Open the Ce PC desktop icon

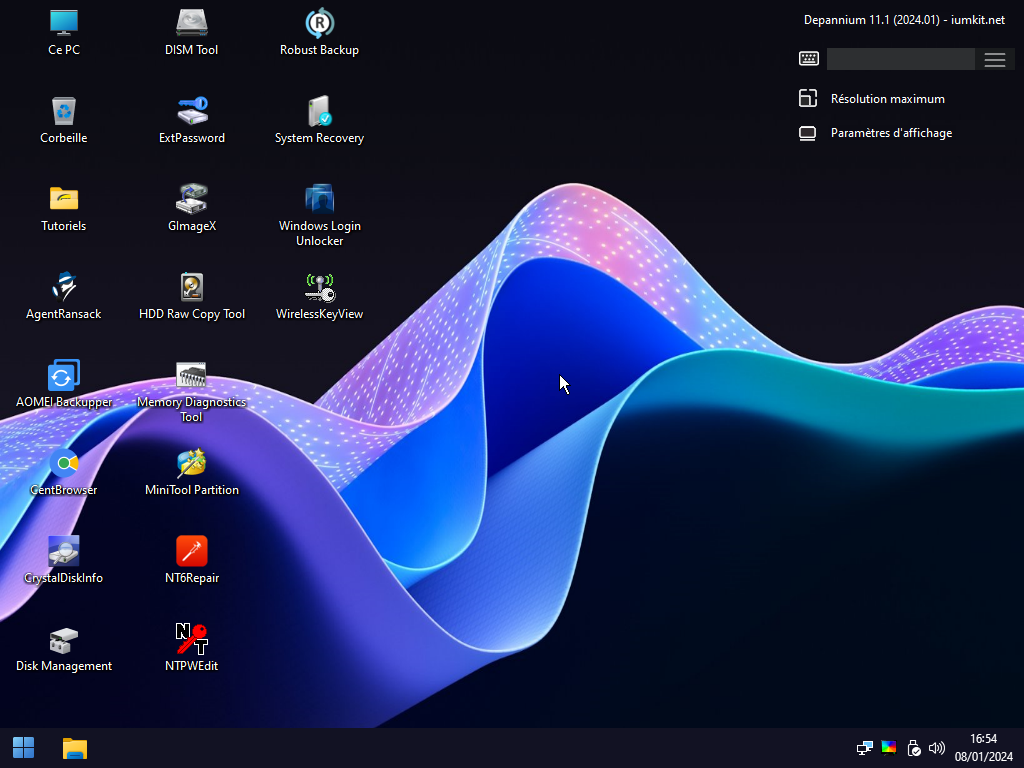pos(64,31)
